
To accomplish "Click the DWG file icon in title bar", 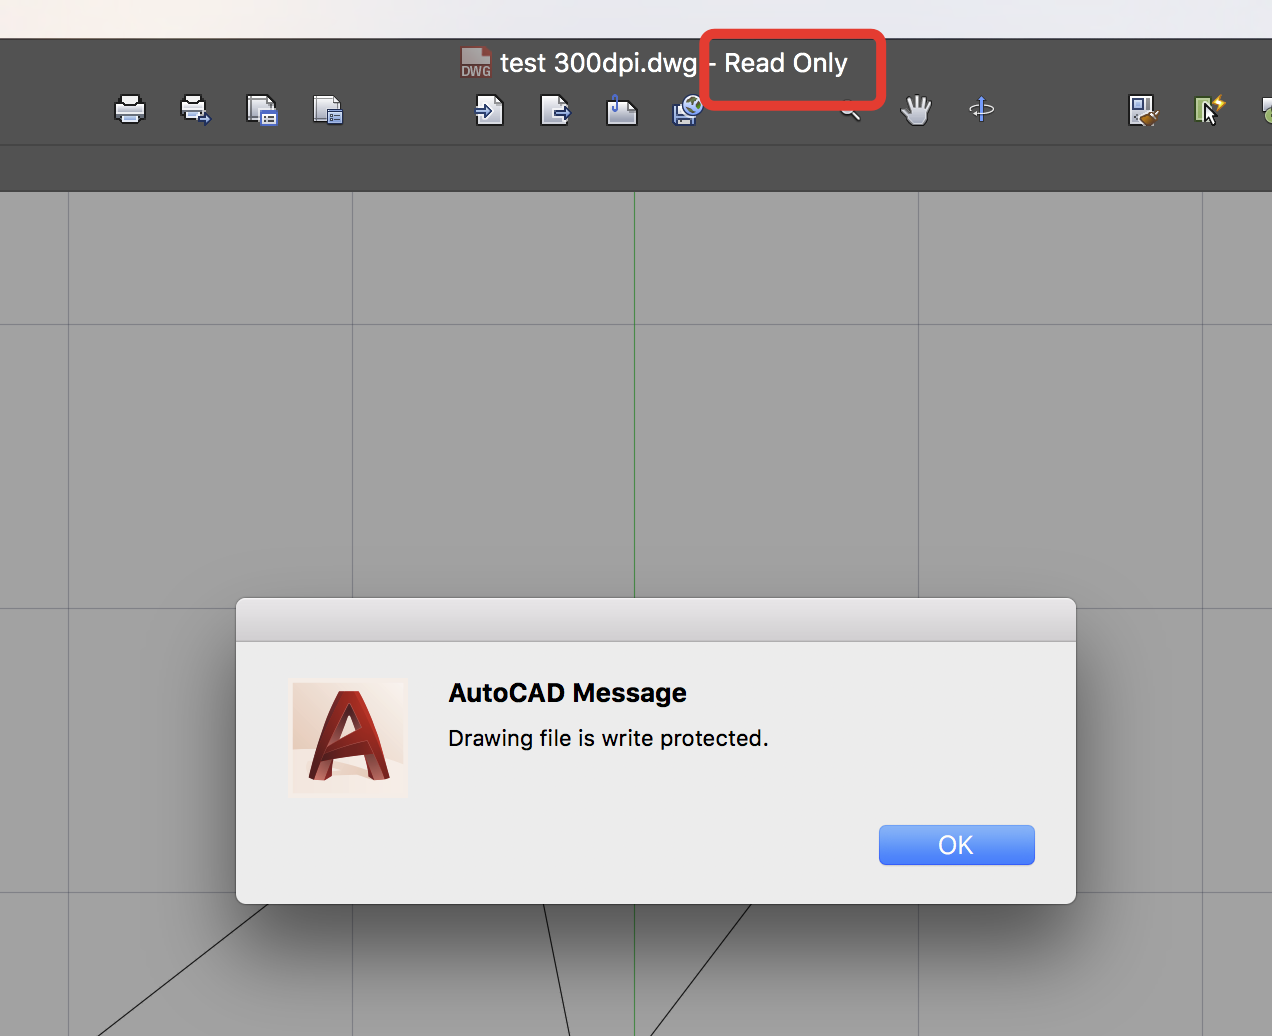I will (475, 63).
